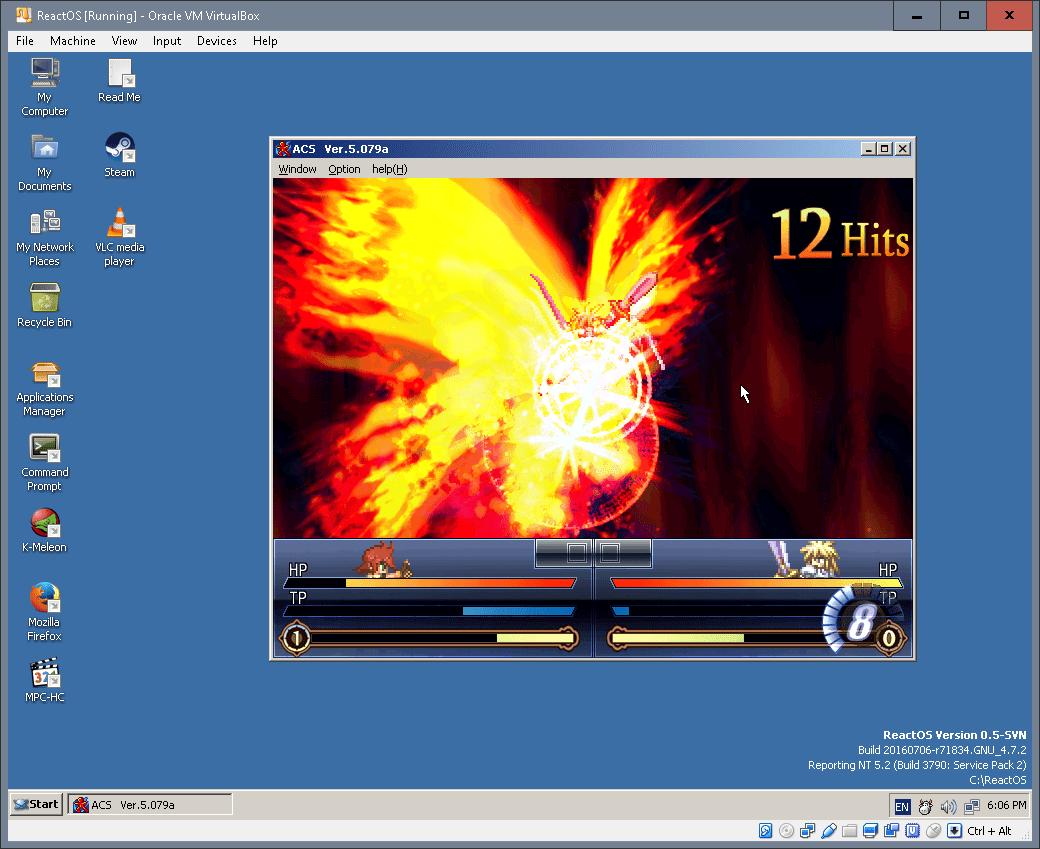The image size is (1040, 849).
Task: Click the VirtualBox hard disk status icon
Action: pyautogui.click(x=765, y=830)
